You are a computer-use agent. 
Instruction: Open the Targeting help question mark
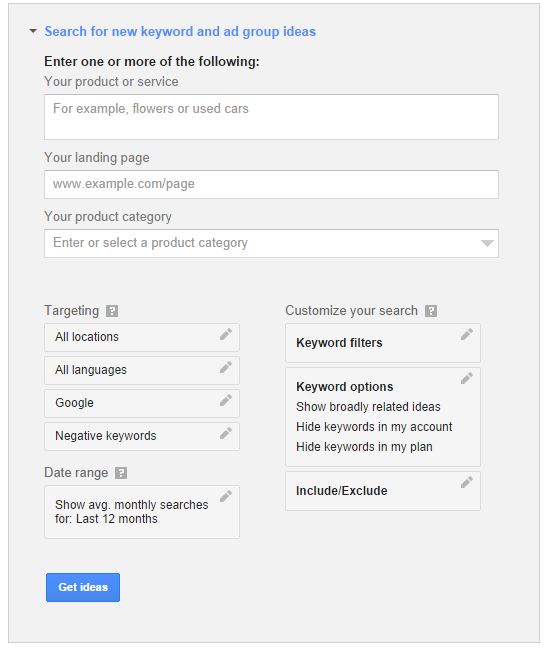pyautogui.click(x=112, y=311)
